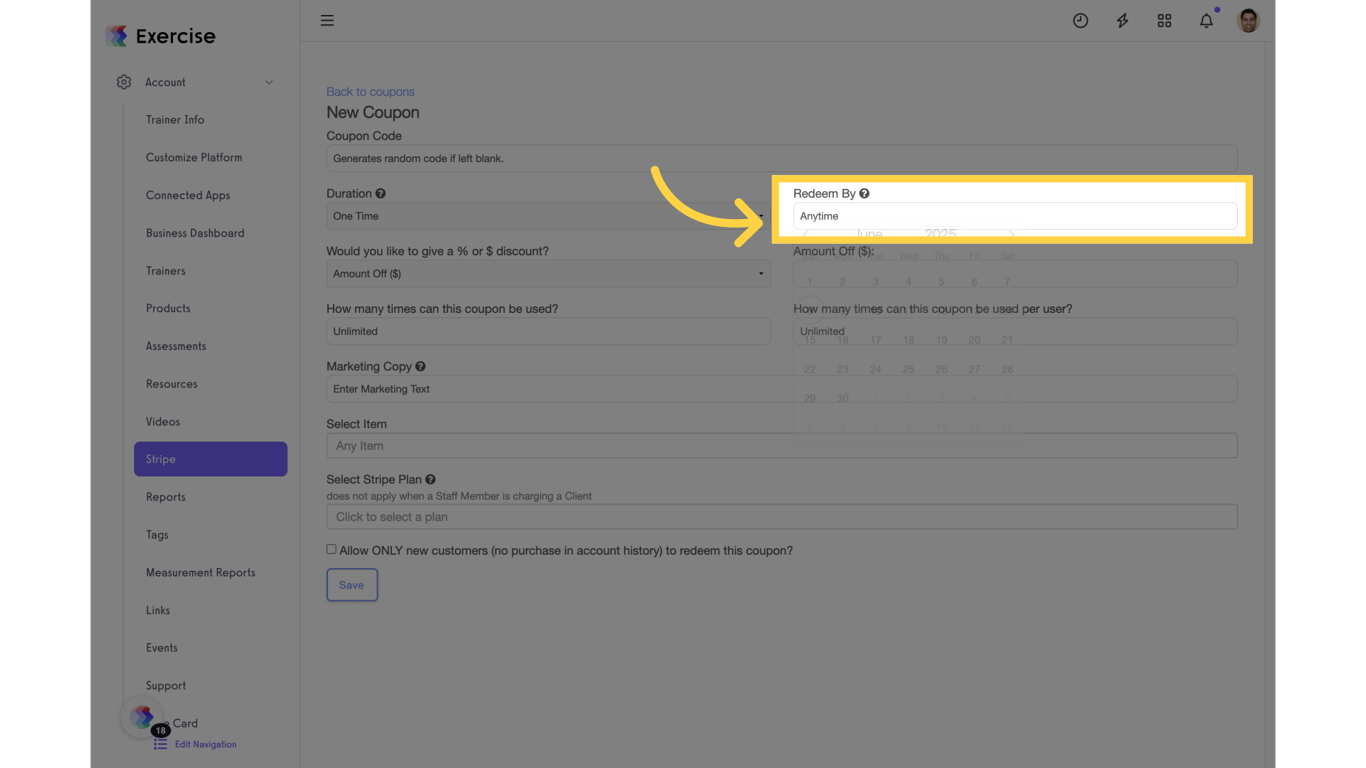The width and height of the screenshot is (1366, 768).
Task: Click the Coupon Code input field
Action: coord(781,158)
